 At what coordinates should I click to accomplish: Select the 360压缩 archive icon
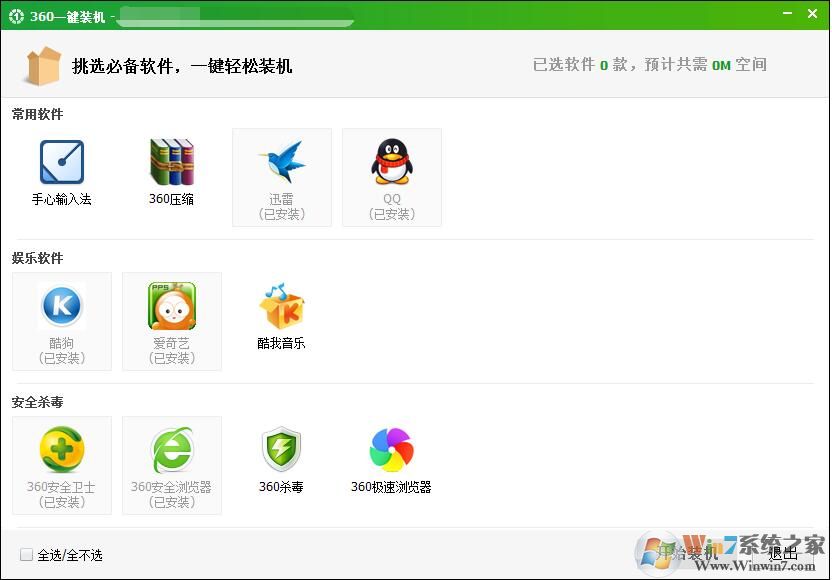tap(172, 162)
